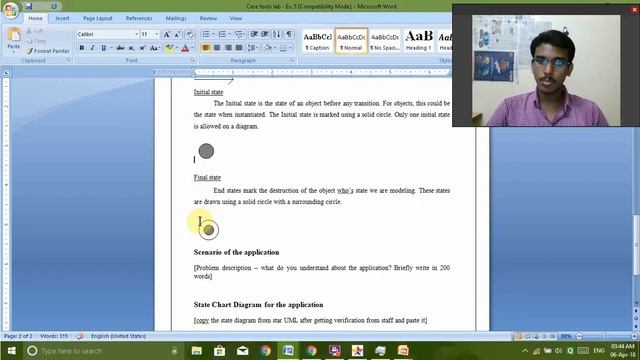
Task: Open the Paragraph dialog launcher
Action: tap(292, 60)
